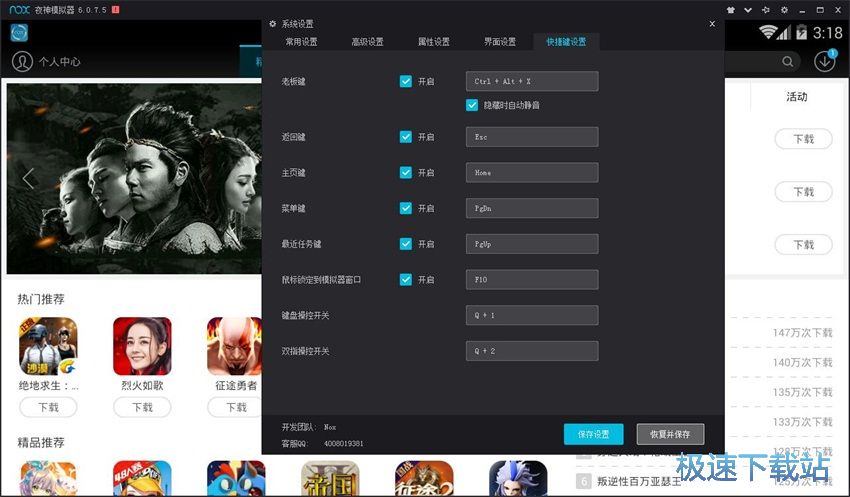Click the cellular signal strength icon

tap(784, 33)
